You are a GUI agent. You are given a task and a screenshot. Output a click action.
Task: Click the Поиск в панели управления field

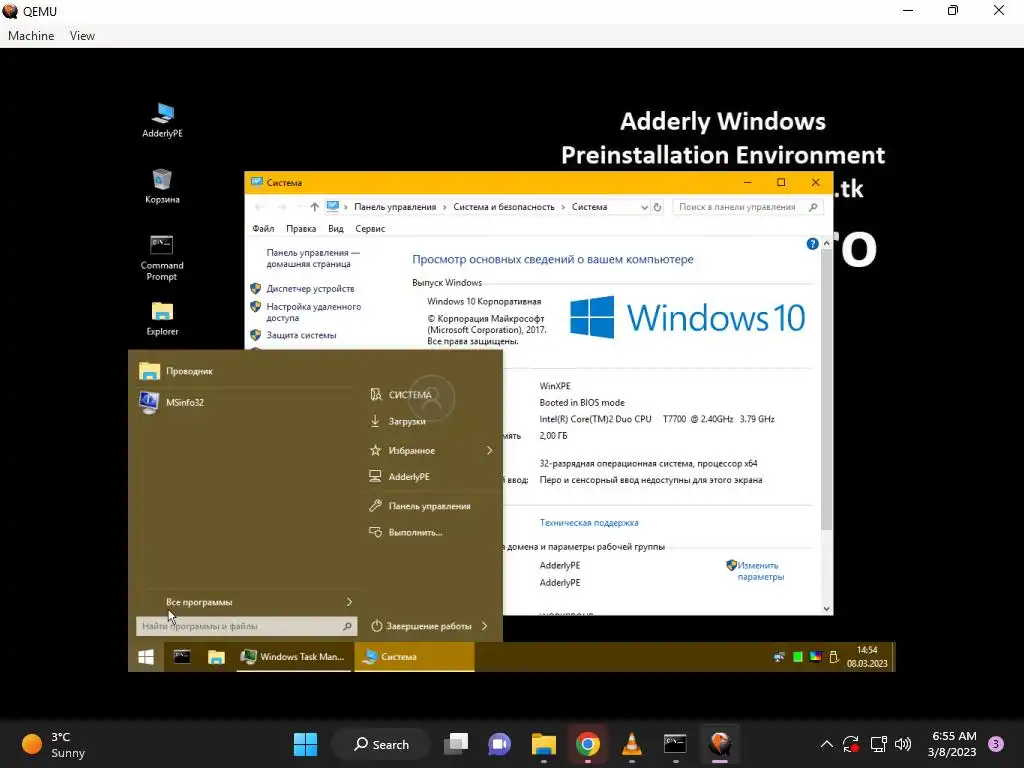748,207
